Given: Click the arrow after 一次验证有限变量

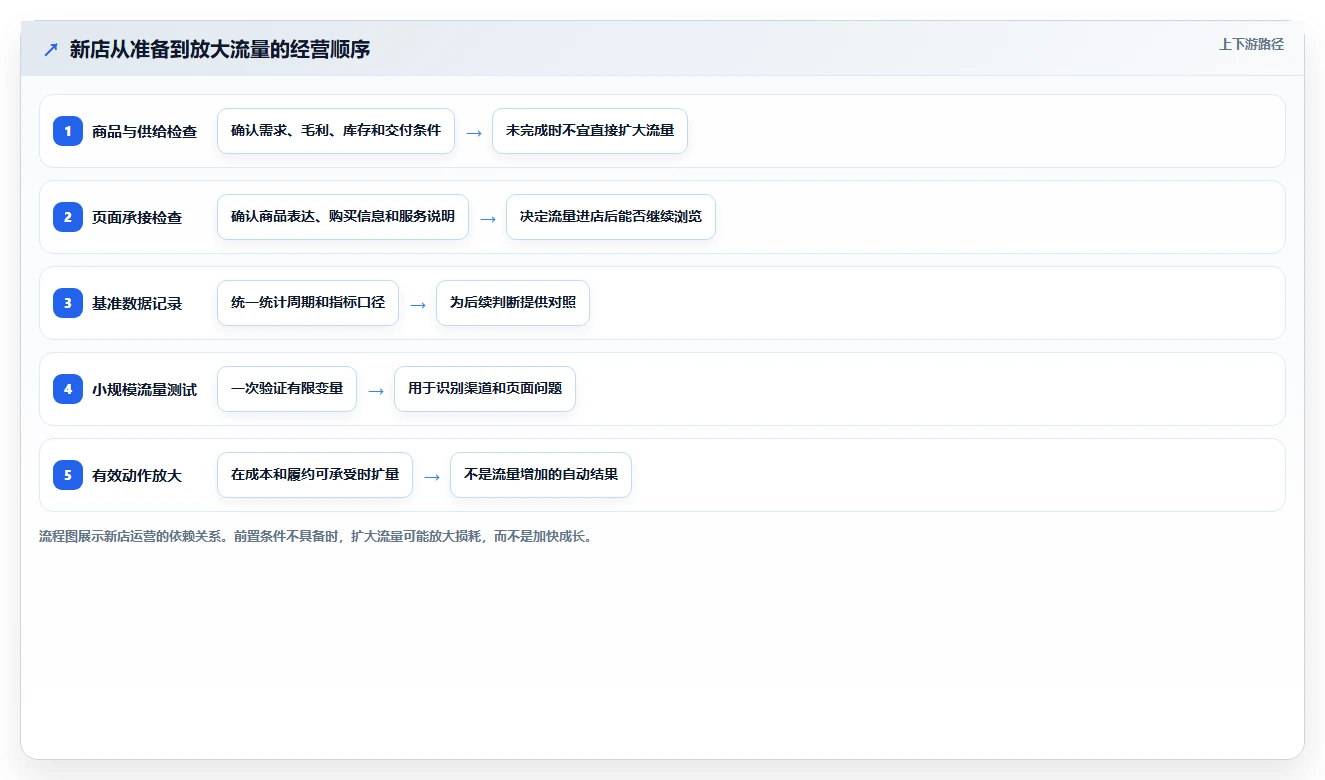Looking at the screenshot, I should tap(376, 391).
